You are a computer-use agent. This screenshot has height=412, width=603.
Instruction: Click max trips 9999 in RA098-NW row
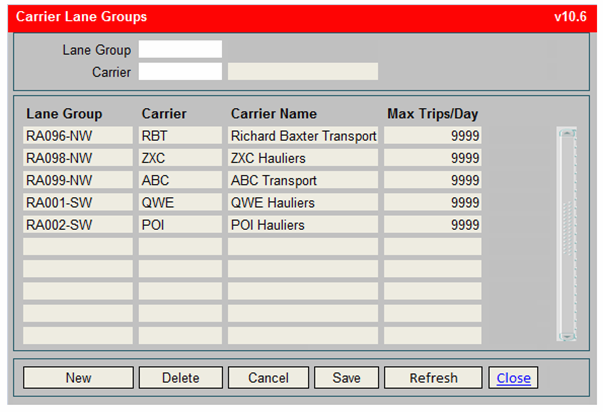point(432,158)
